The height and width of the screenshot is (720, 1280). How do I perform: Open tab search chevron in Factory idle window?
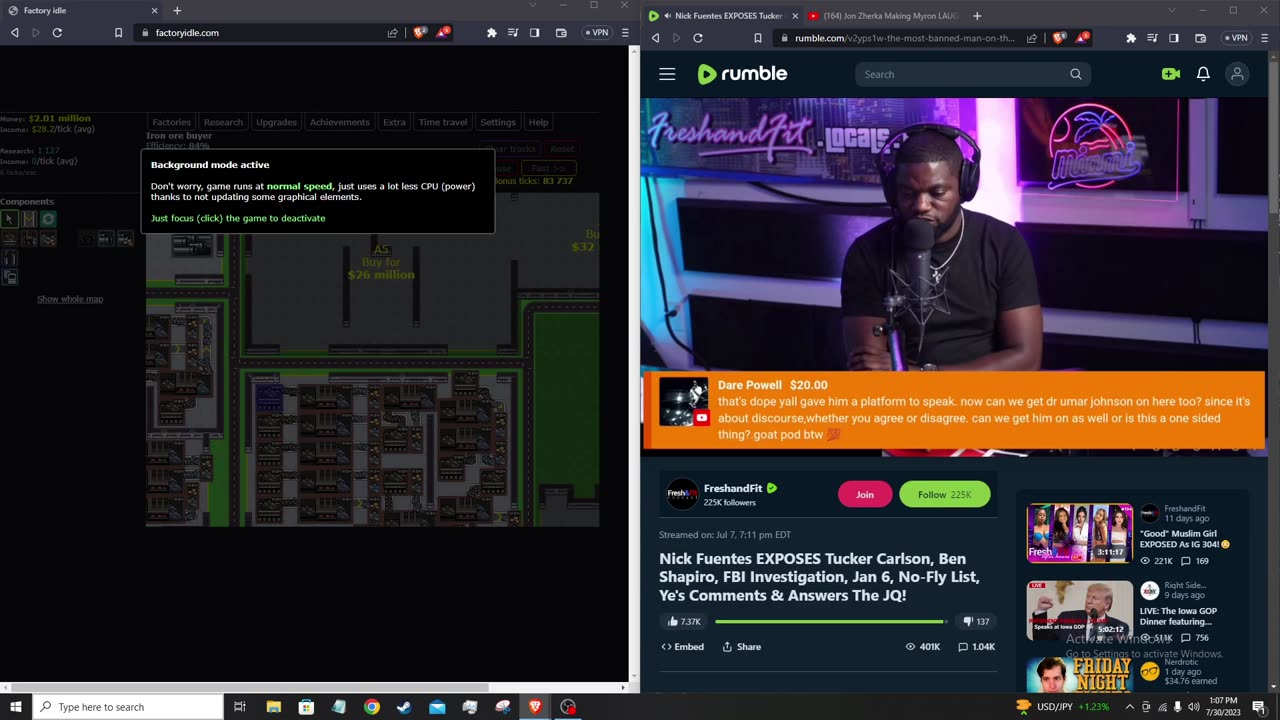tap(533, 6)
